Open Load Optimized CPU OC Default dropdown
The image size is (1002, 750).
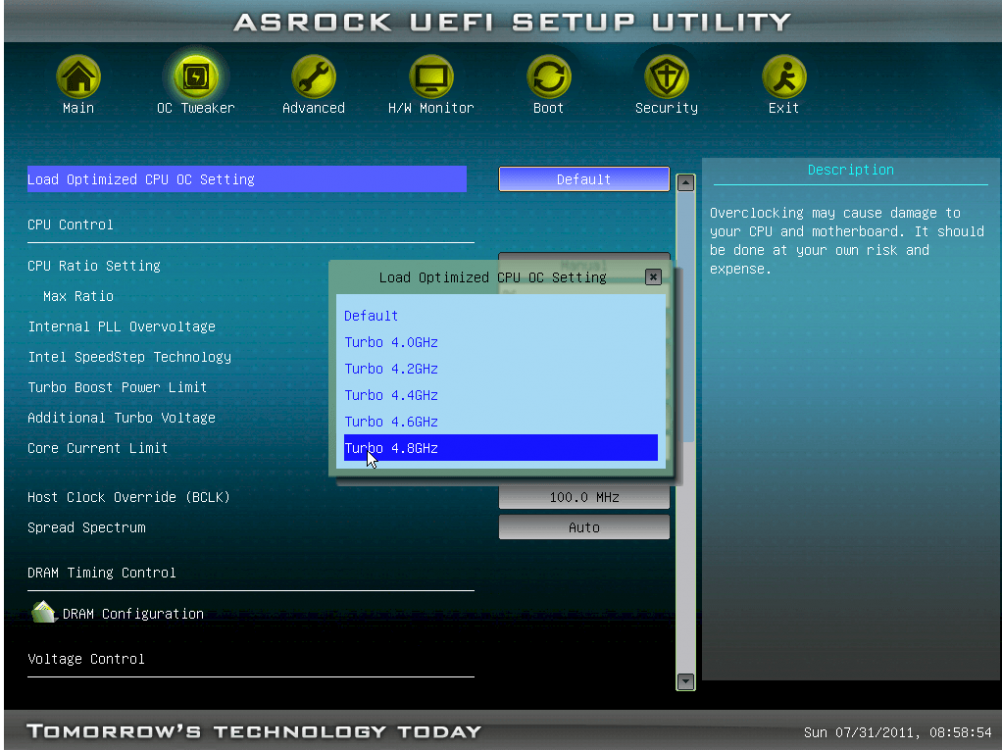click(x=584, y=179)
